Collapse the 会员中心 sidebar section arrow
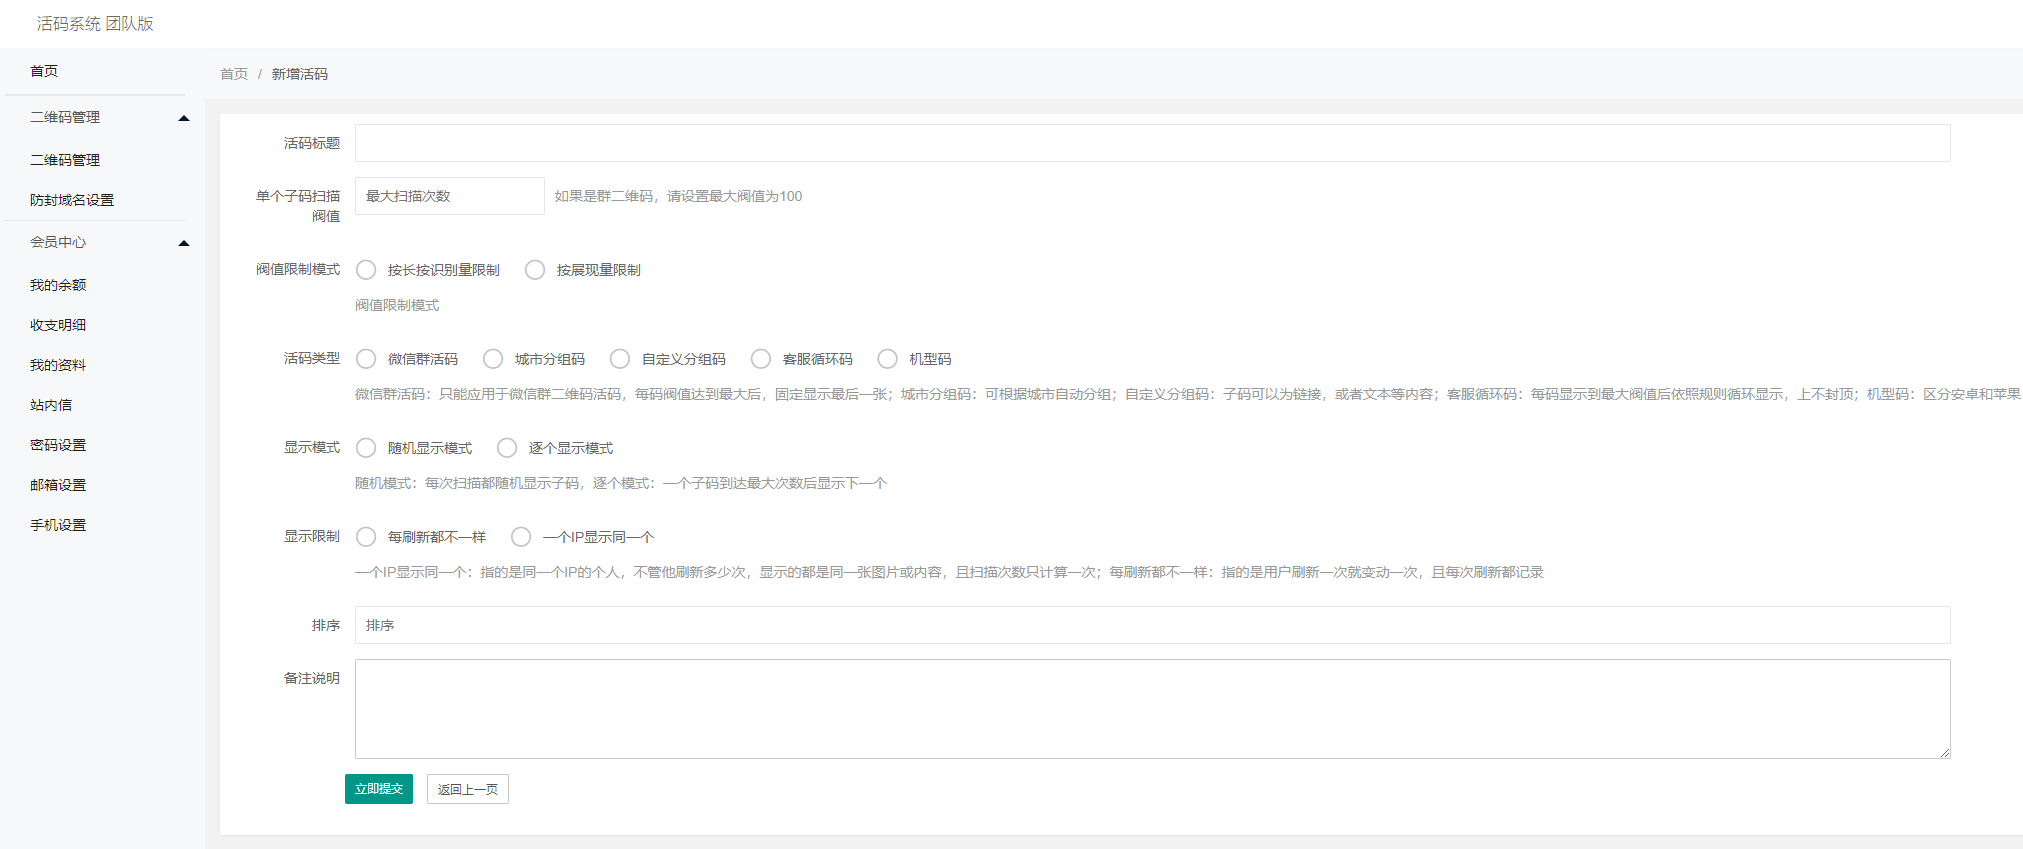 [x=184, y=243]
